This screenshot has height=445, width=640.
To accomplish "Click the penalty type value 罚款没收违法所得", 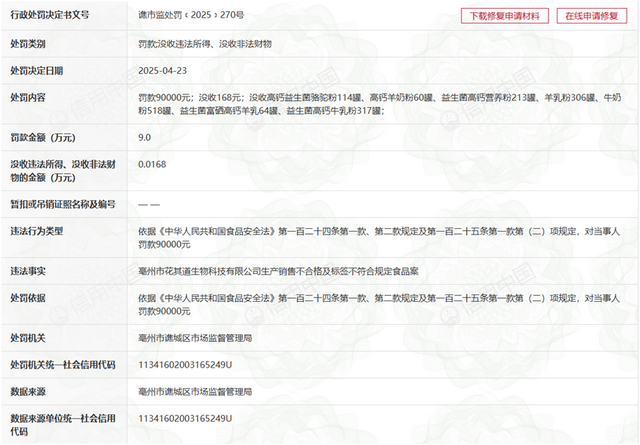I will pos(204,45).
